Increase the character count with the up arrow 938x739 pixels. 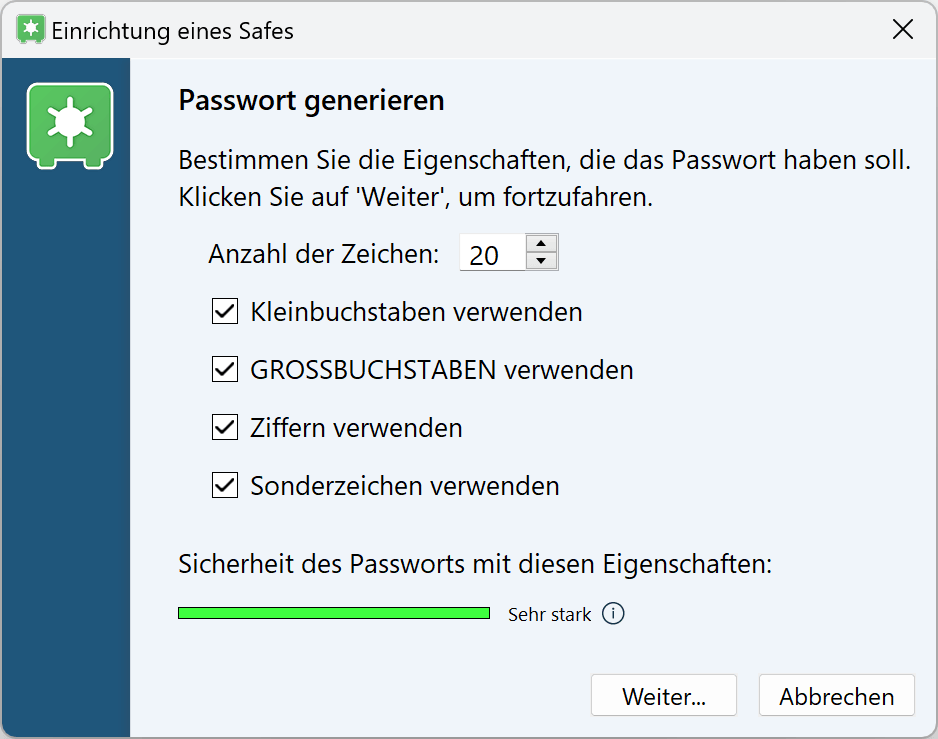coord(540,245)
